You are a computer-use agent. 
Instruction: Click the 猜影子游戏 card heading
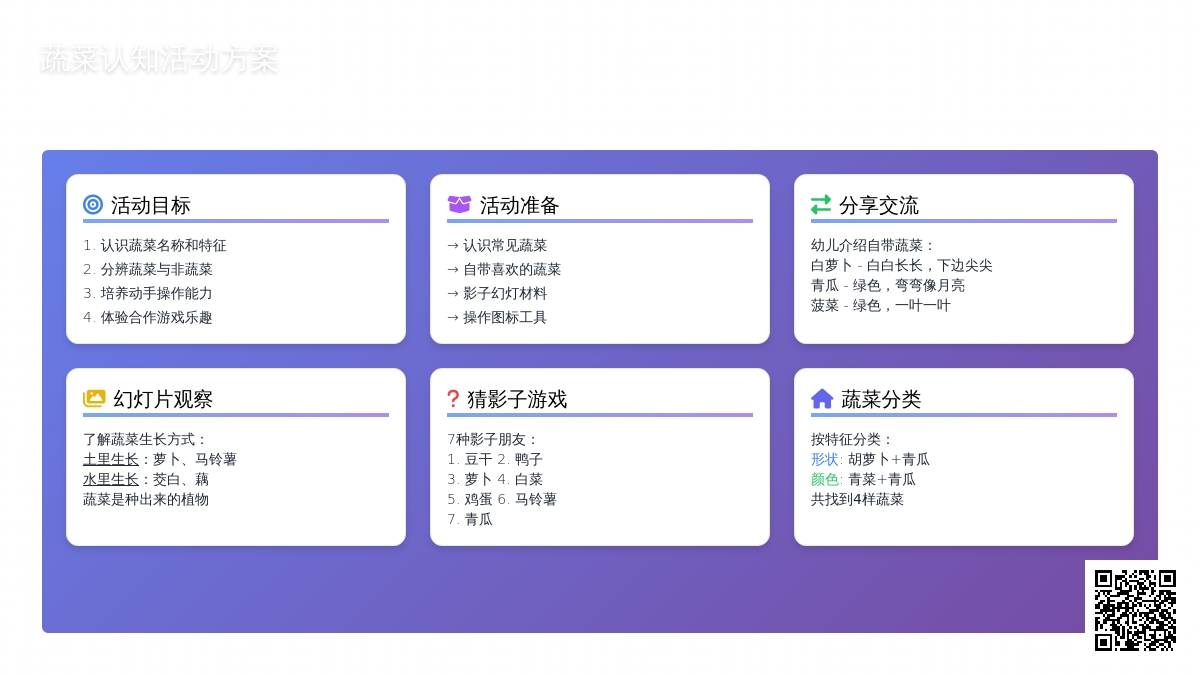[517, 399]
